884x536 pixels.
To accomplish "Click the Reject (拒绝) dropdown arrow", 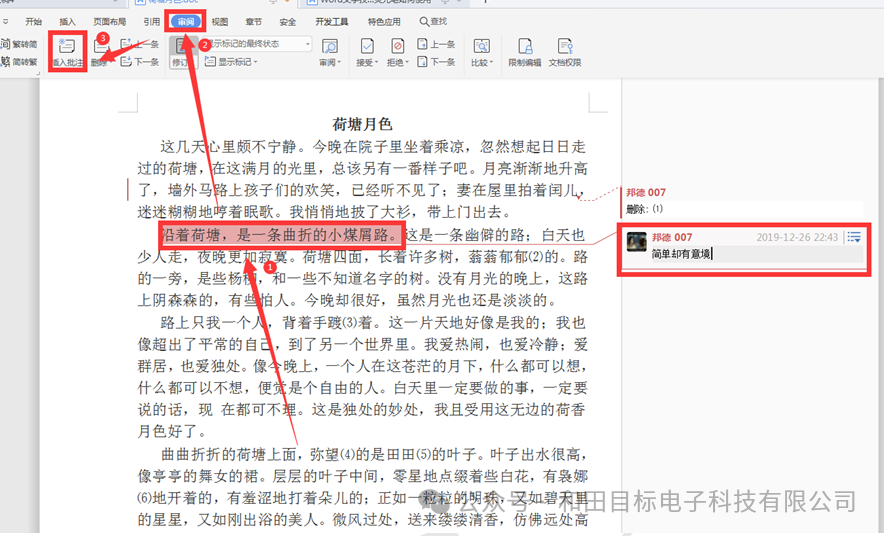I will 406,63.
